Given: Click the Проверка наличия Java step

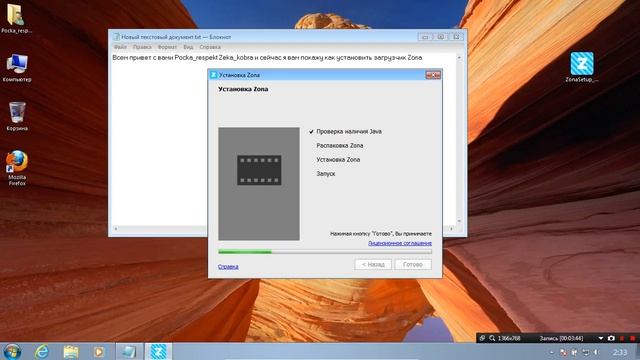Looking at the screenshot, I should coord(349,131).
